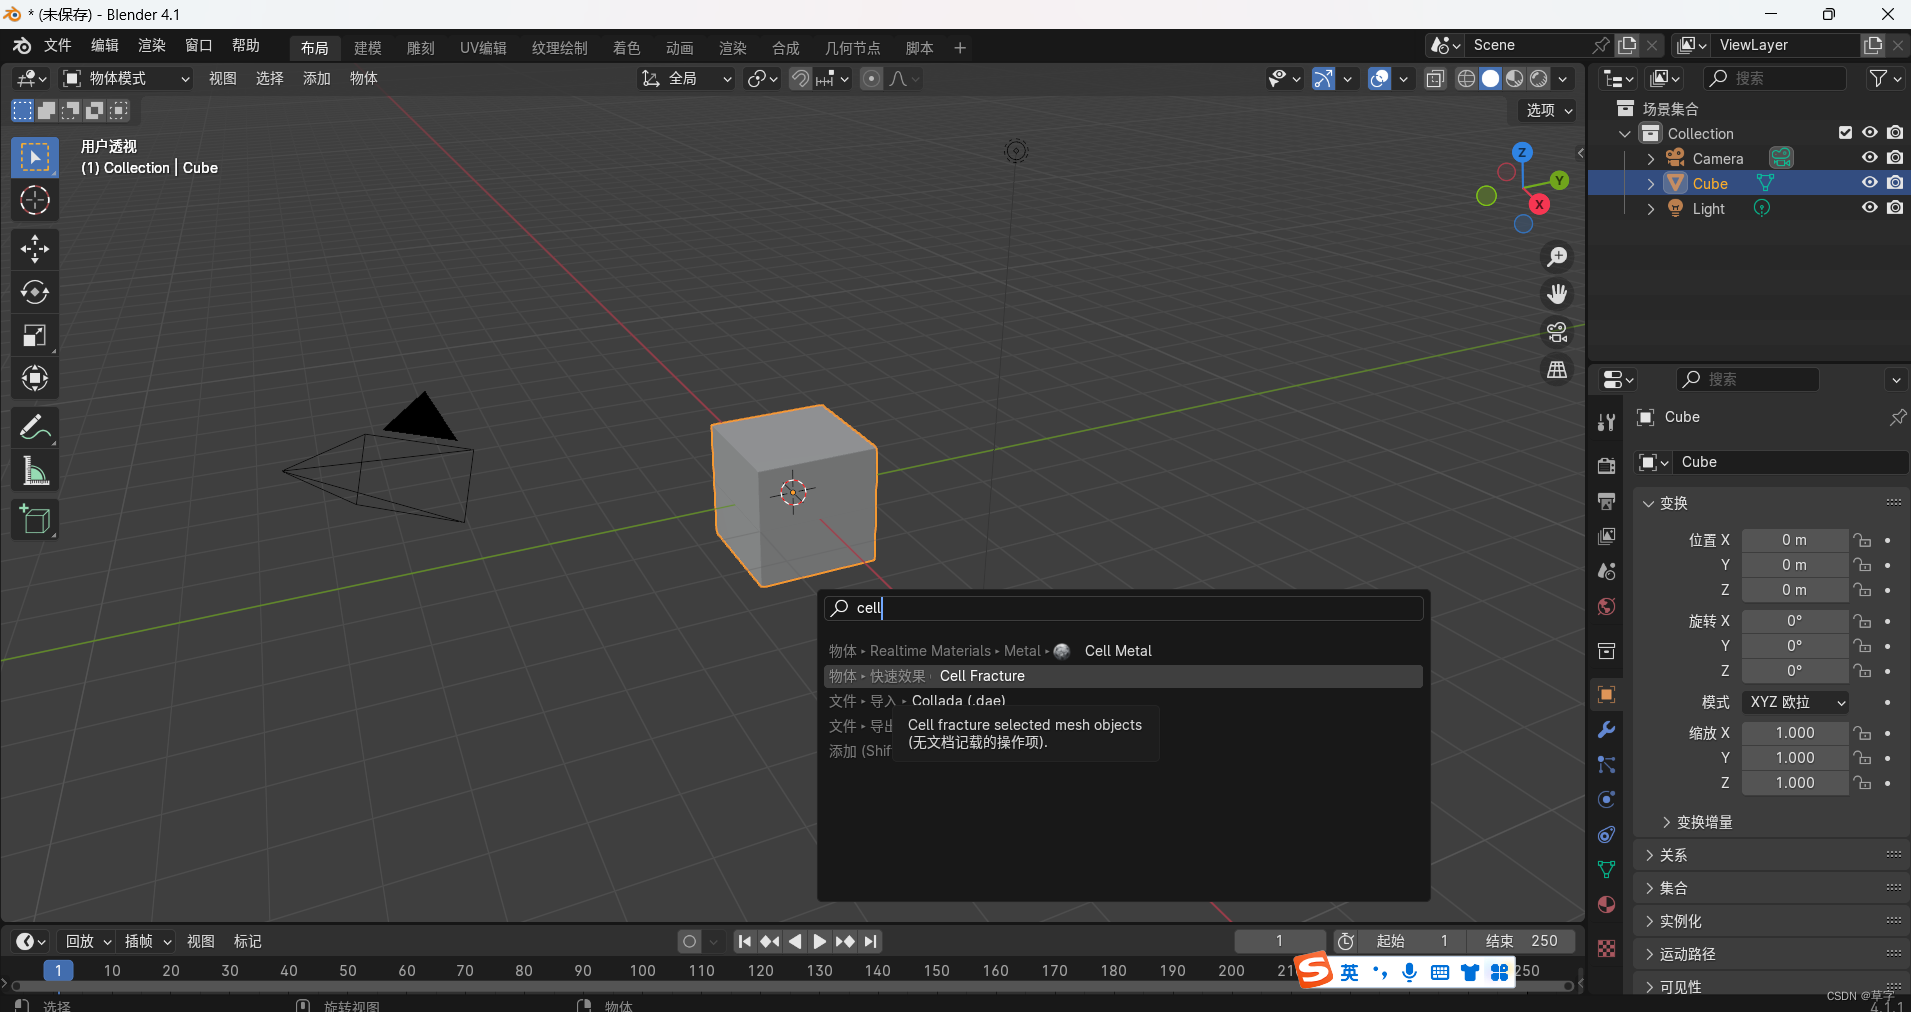Open the 添加 Add menu in viewport header

coord(317,78)
